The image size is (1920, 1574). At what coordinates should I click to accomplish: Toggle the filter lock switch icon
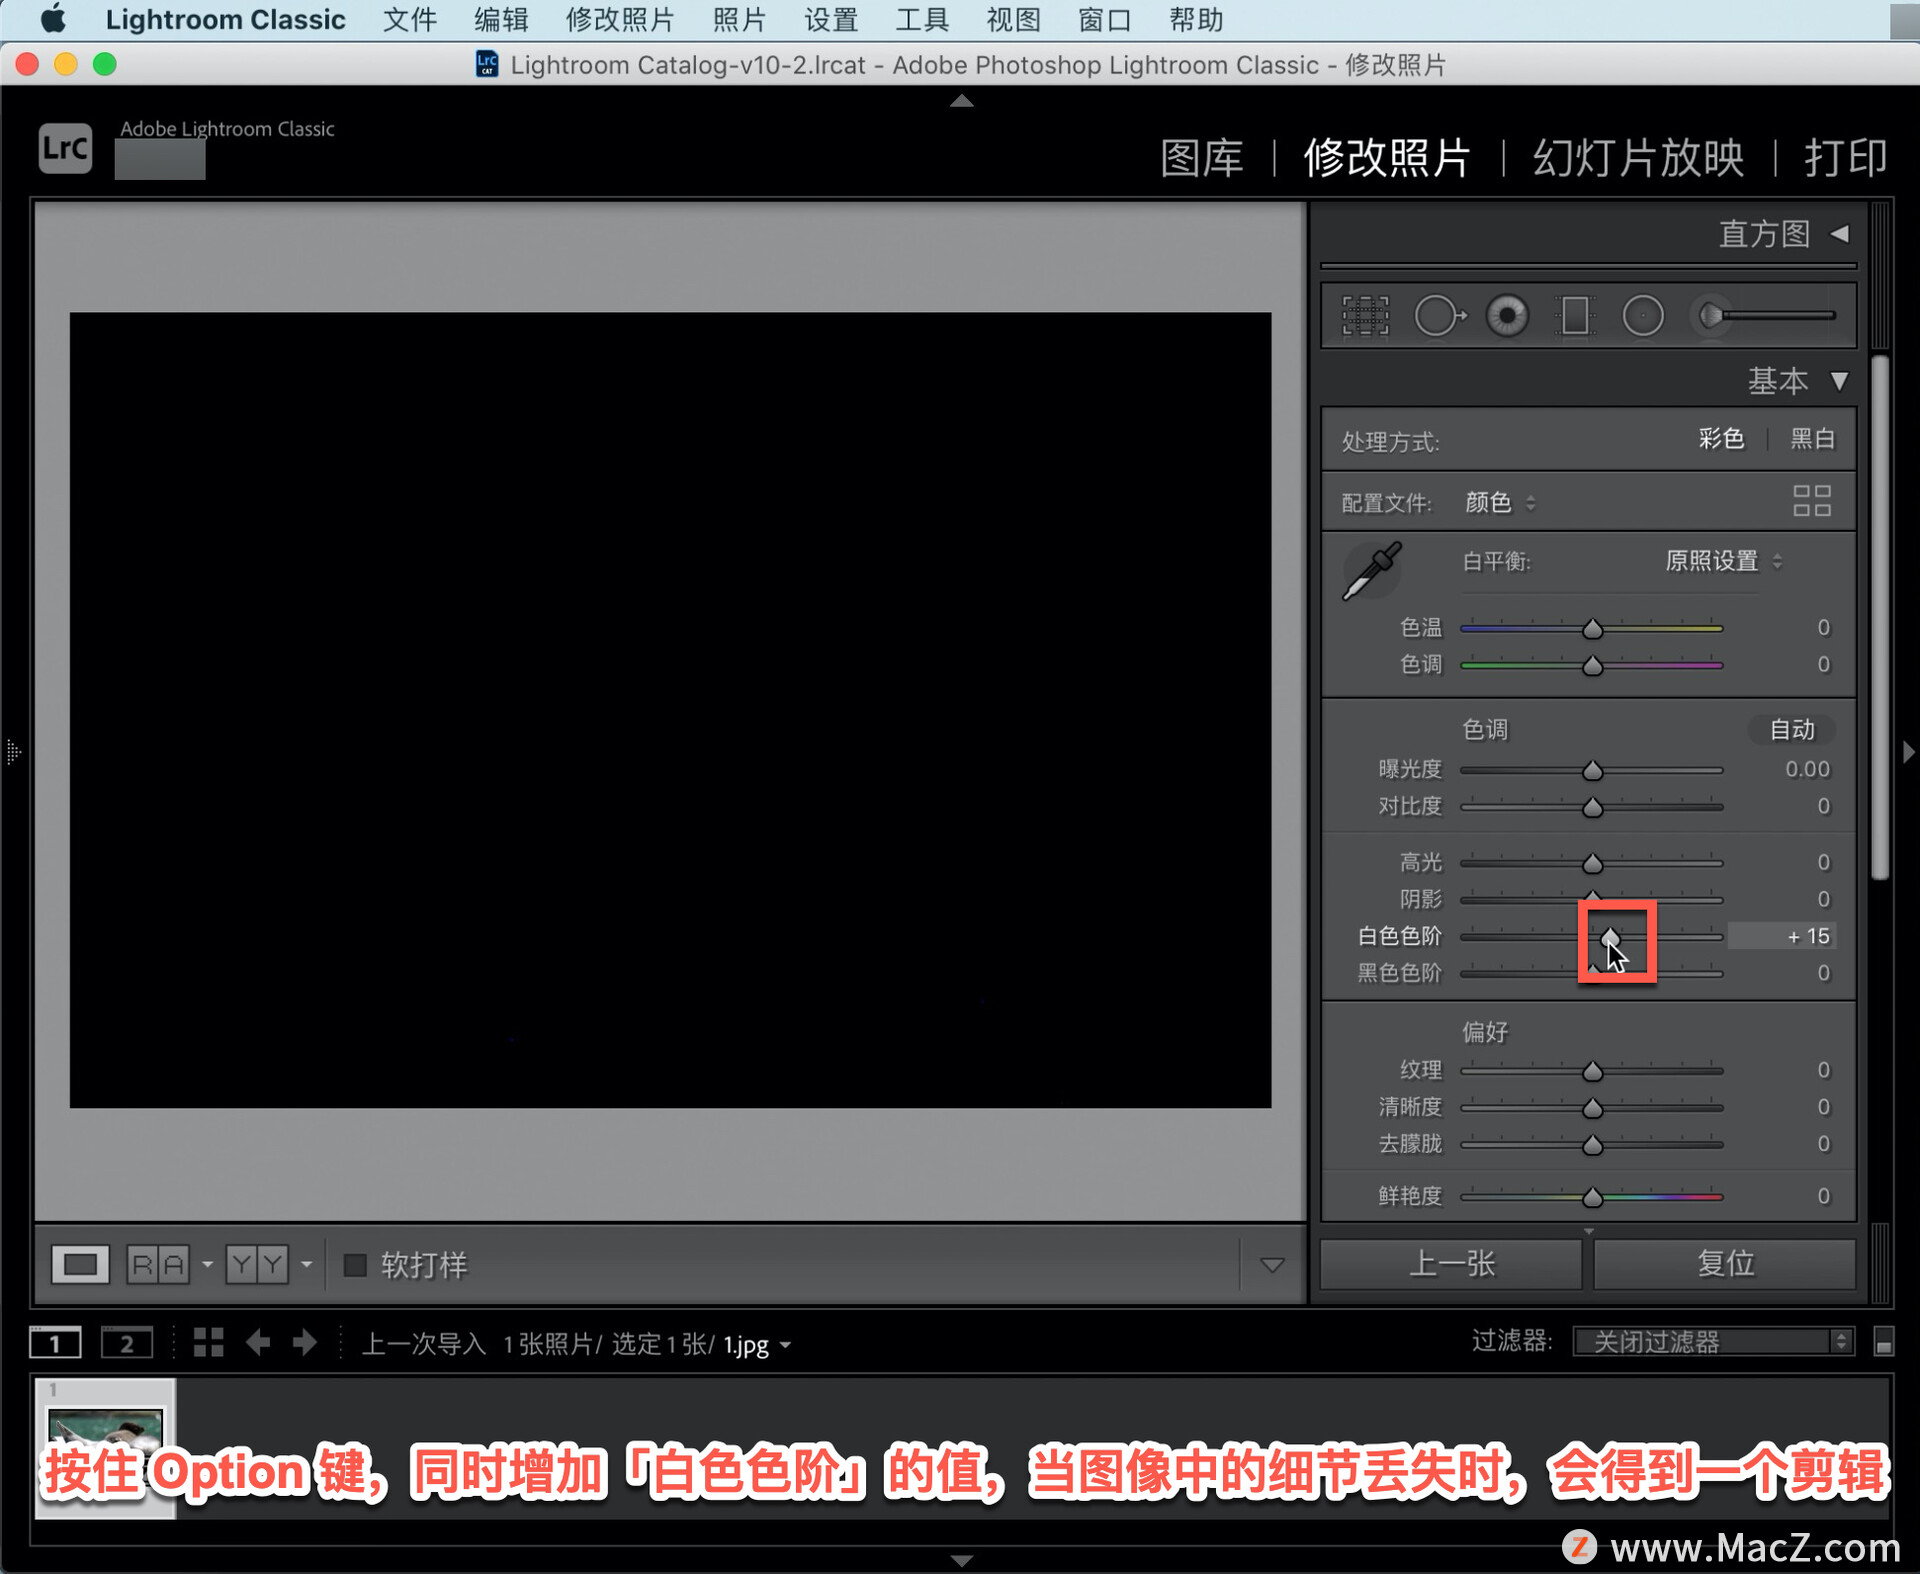[1883, 1342]
